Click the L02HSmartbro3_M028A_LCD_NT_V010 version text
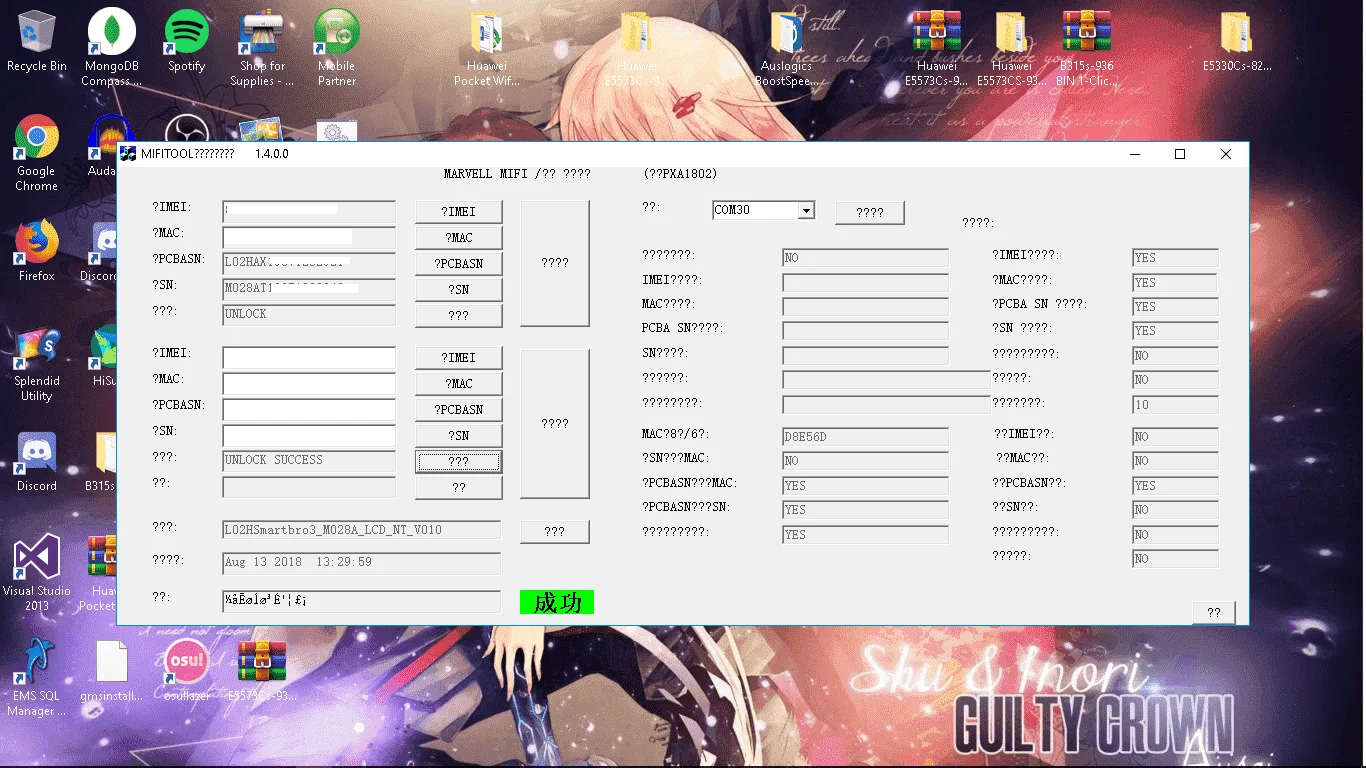 (333, 530)
